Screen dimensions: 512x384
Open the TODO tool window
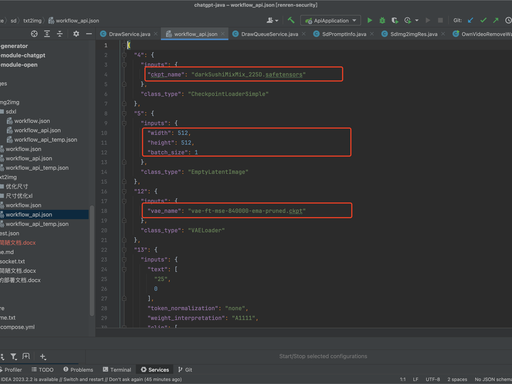(x=42, y=370)
